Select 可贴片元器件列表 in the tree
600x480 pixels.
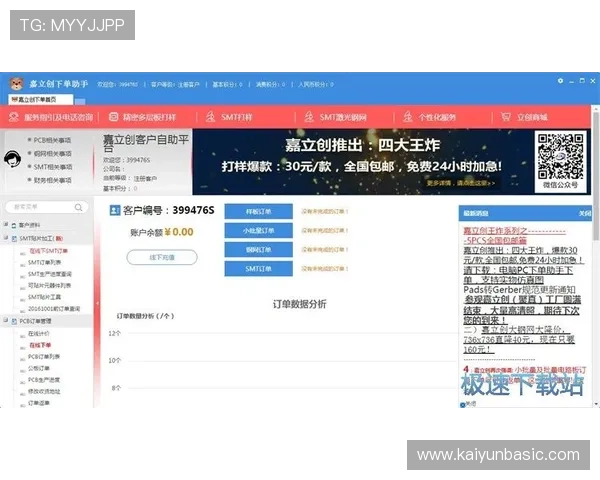(49, 286)
